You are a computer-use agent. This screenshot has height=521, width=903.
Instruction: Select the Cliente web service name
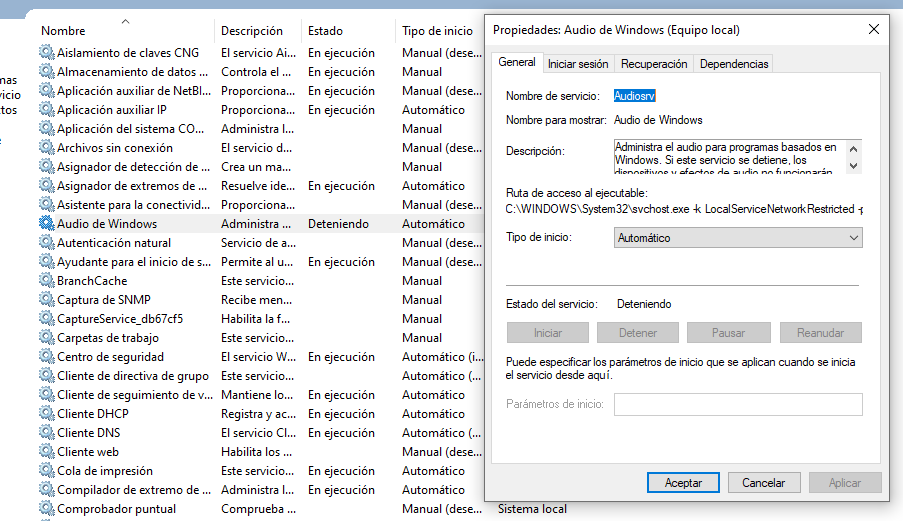pyautogui.click(x=88, y=452)
